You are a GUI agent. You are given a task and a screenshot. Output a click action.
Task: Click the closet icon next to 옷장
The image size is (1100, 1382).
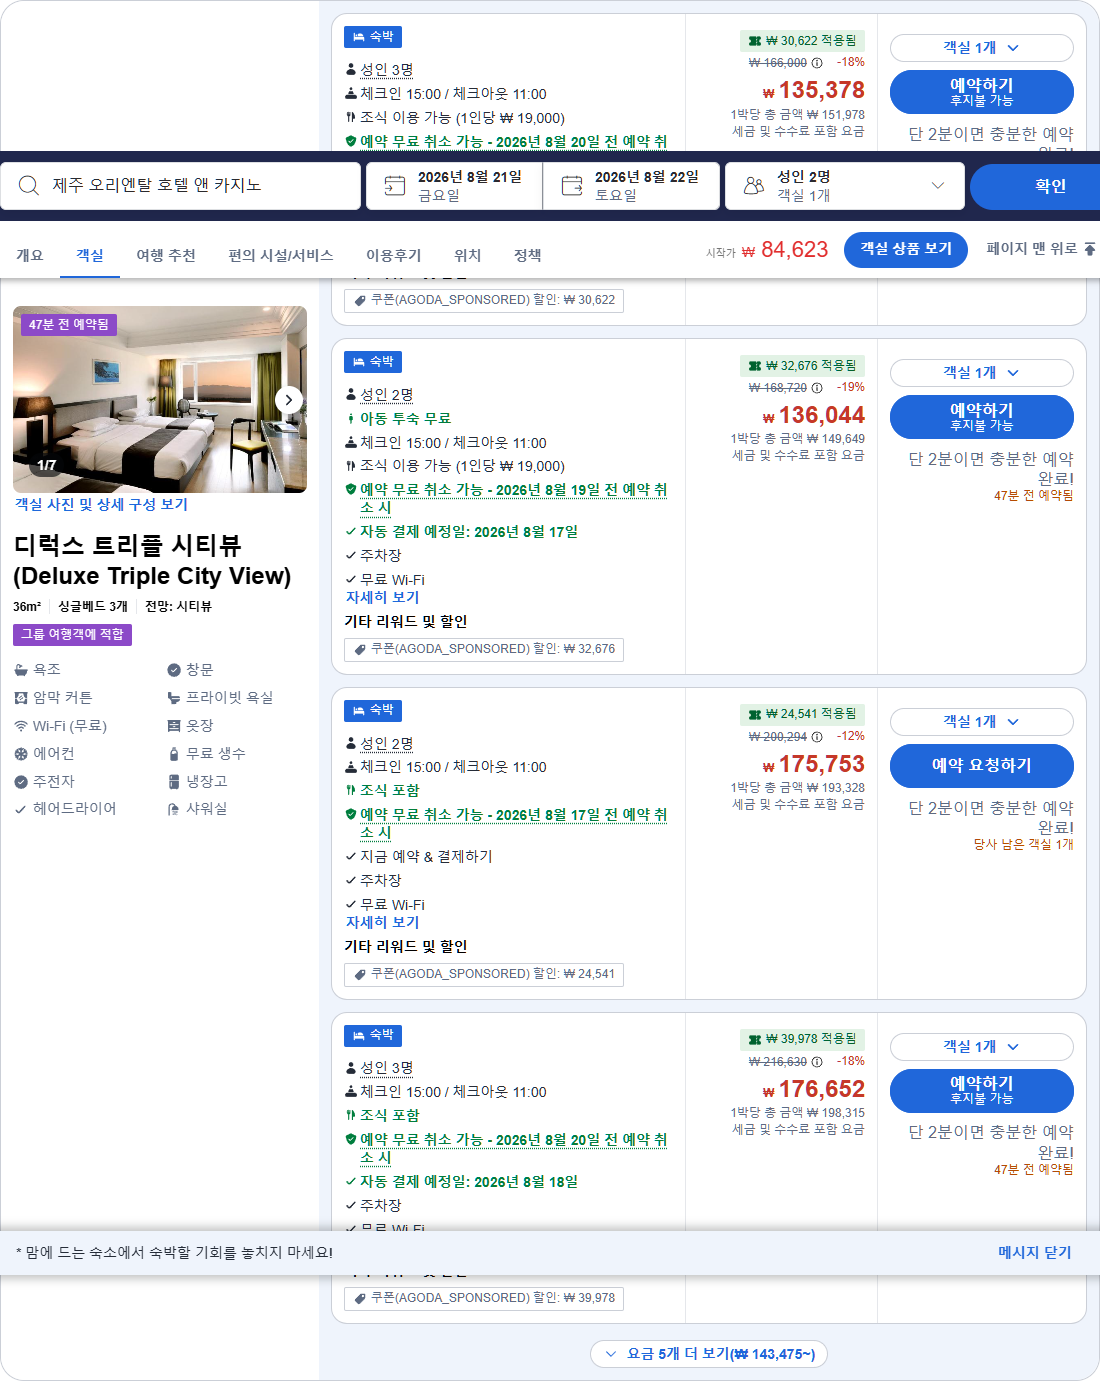point(174,726)
